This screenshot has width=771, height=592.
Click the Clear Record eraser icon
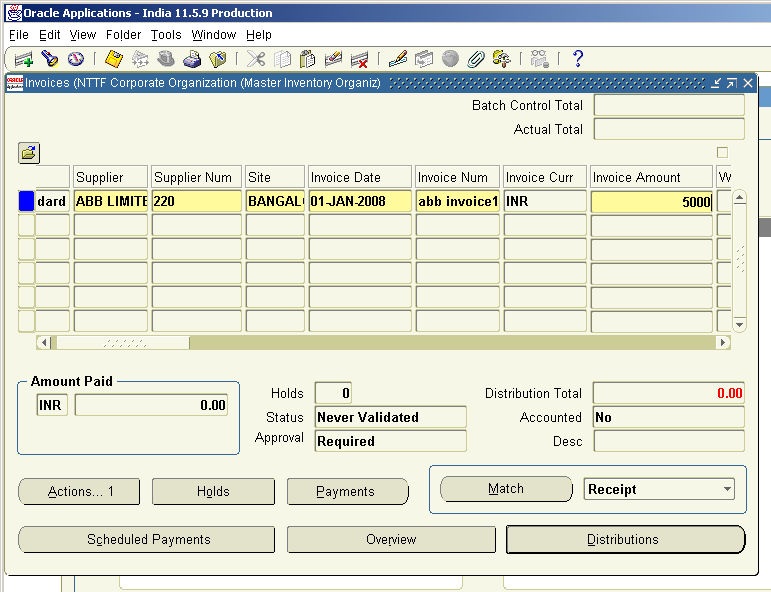point(333,59)
